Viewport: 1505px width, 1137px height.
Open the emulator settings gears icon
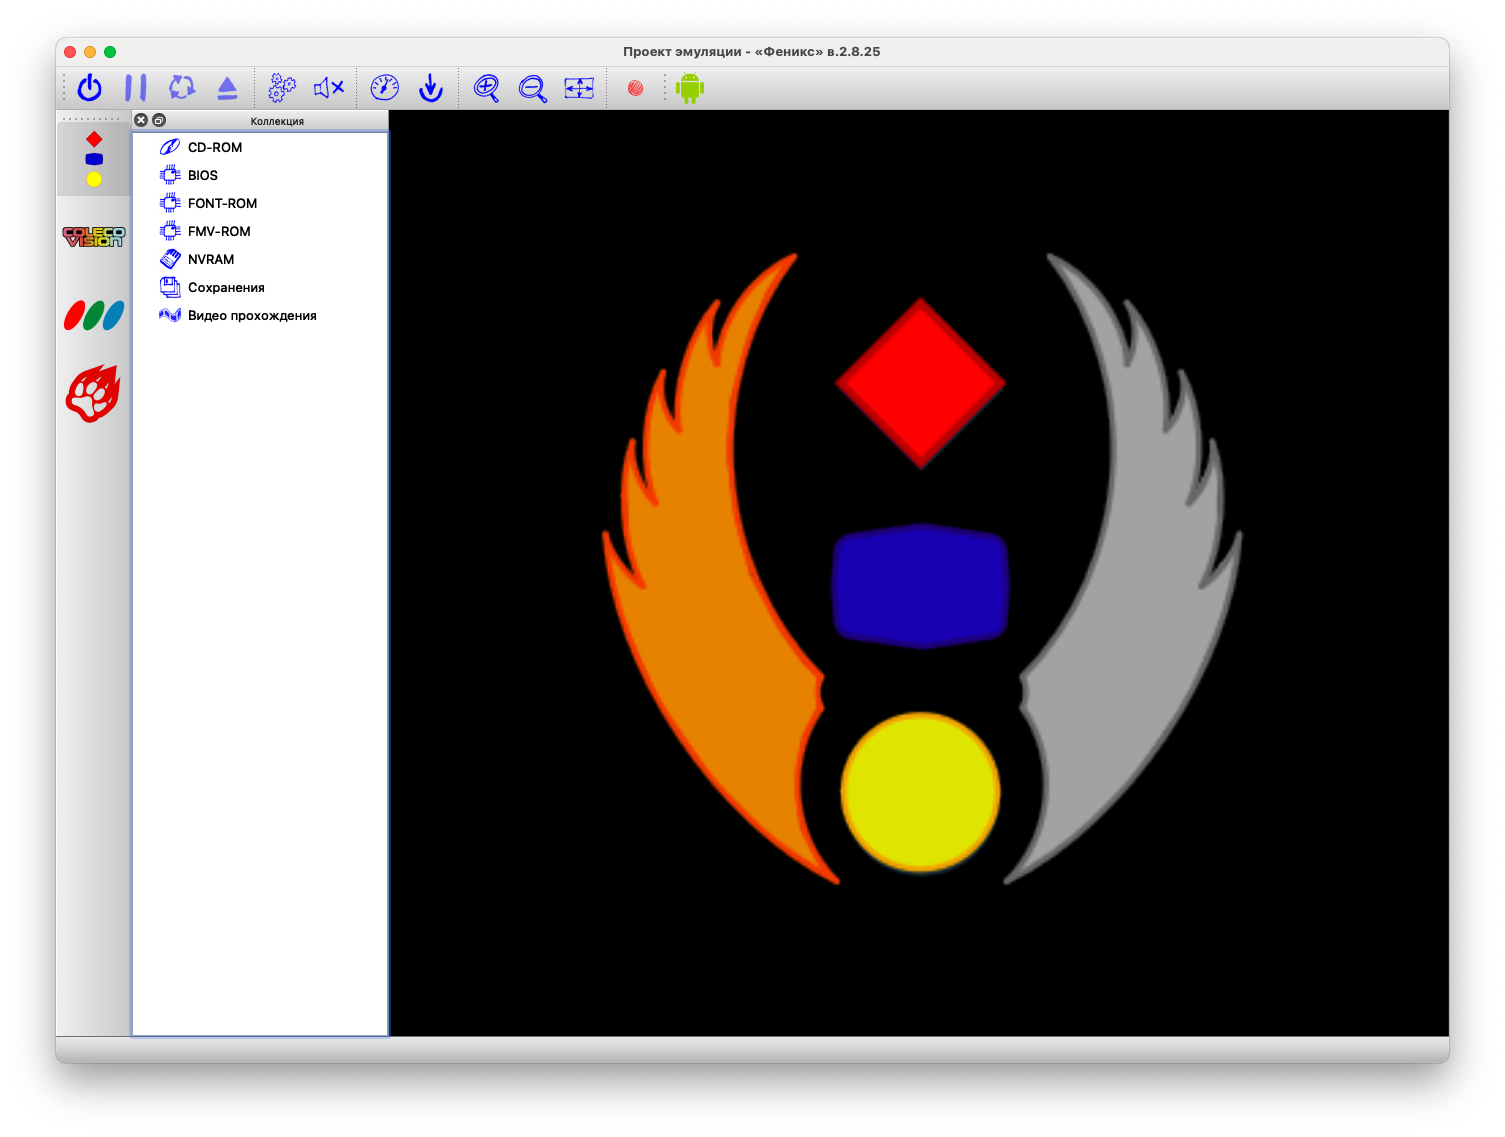282,88
